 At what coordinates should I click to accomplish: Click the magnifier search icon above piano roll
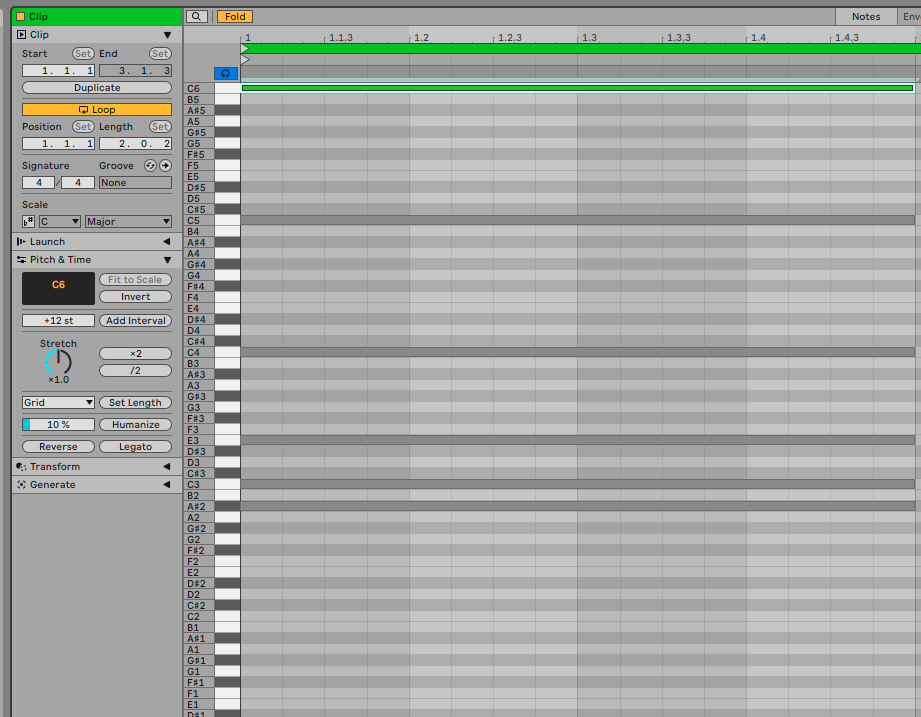[x=197, y=17]
